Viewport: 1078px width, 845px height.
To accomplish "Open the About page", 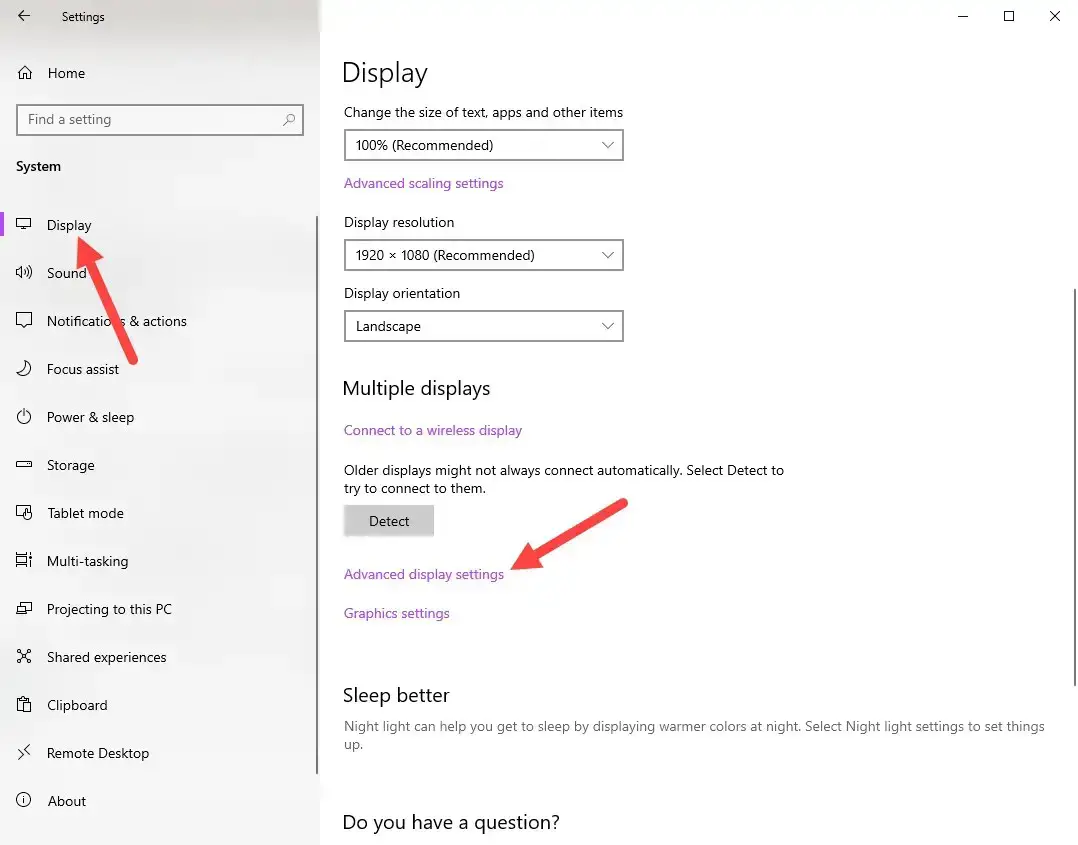I will tap(66, 801).
